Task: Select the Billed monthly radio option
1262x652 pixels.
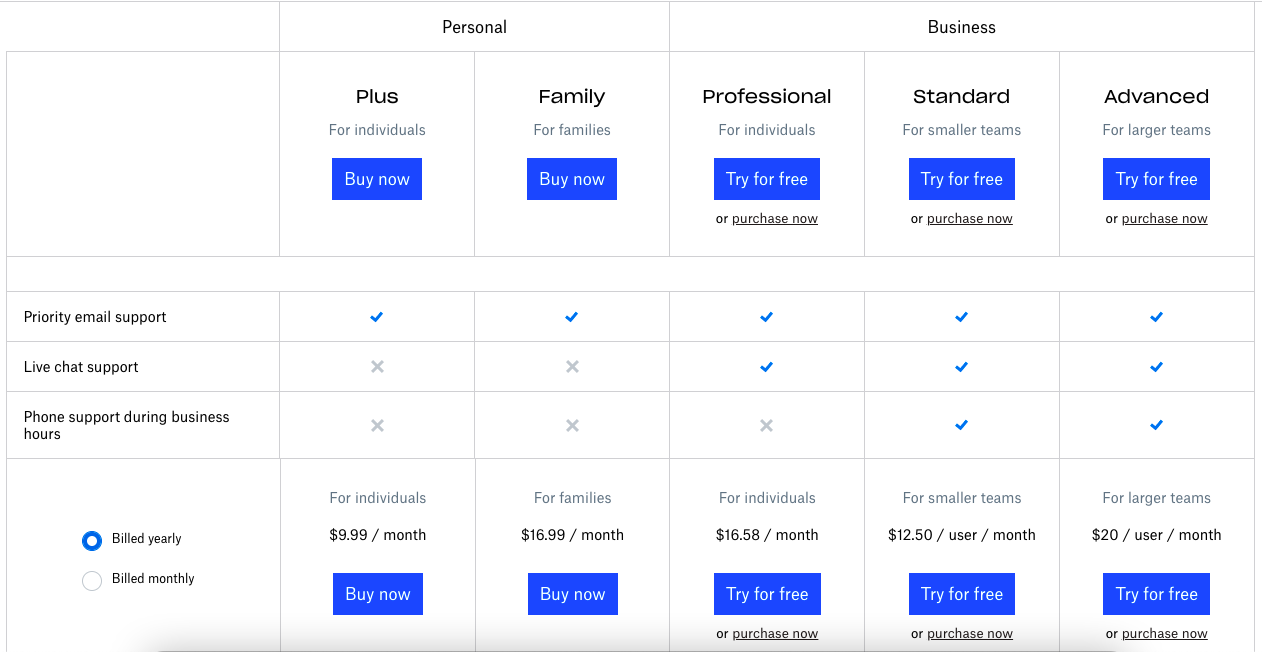Action: [x=92, y=580]
